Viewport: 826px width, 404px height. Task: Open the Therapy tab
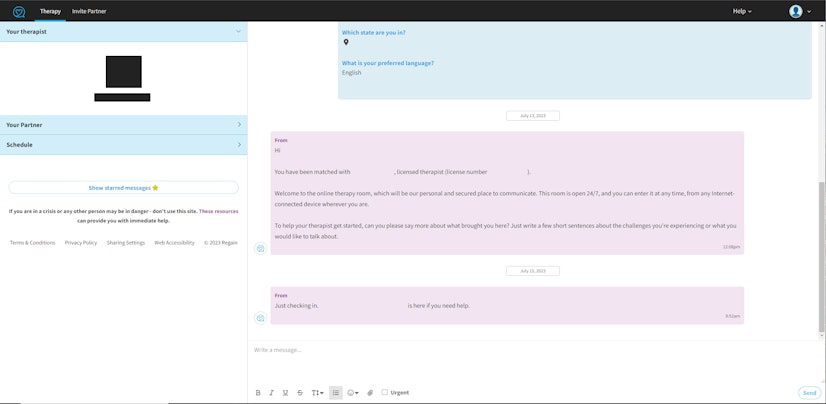(51, 11)
